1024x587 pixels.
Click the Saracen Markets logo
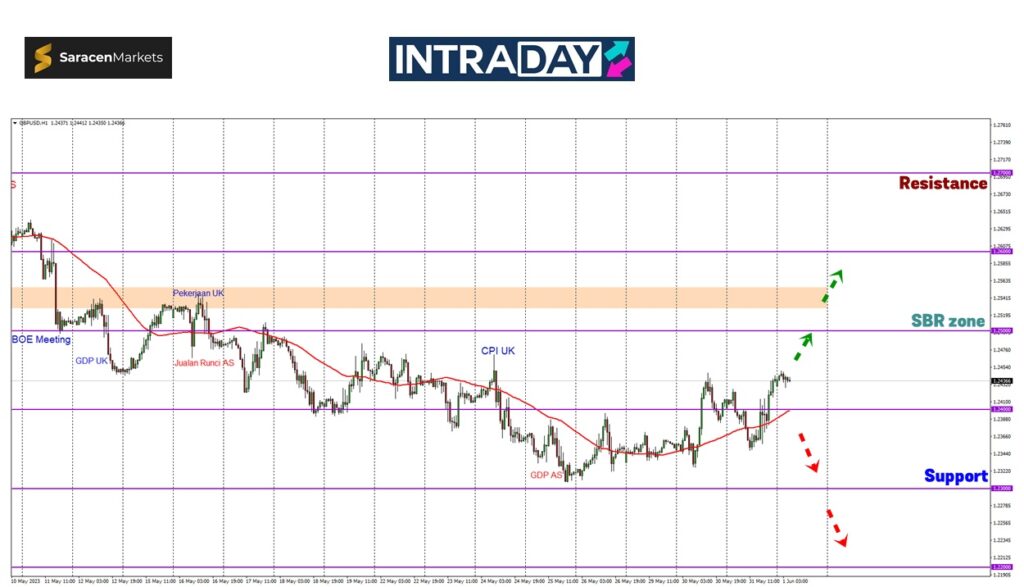98,58
